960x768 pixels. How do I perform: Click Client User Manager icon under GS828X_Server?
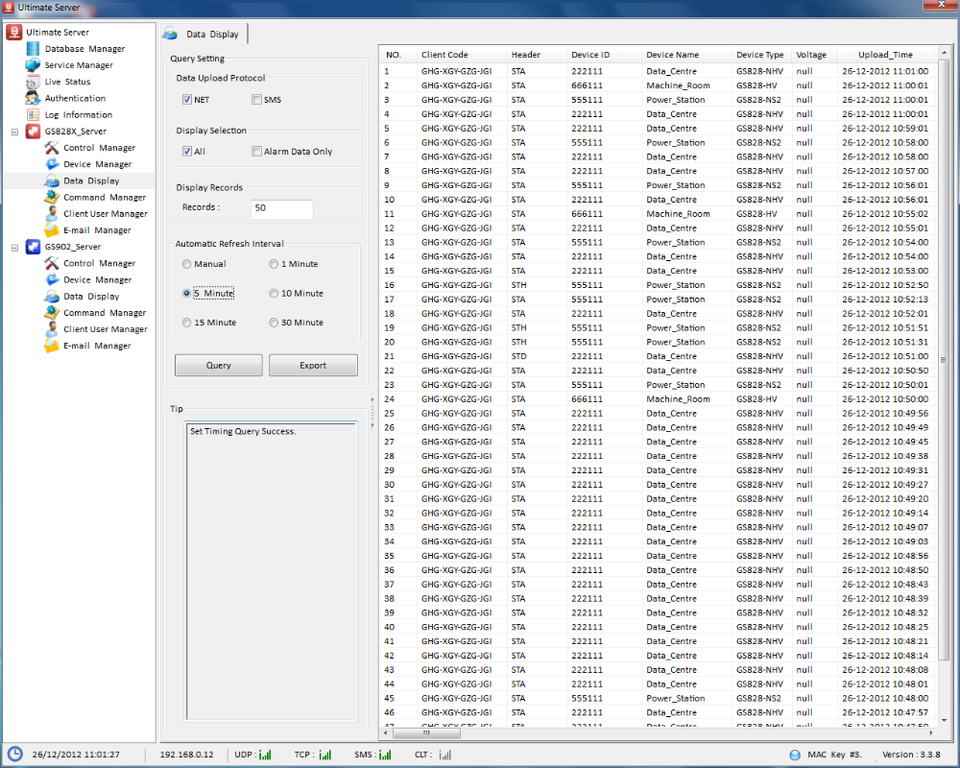pyautogui.click(x=52, y=214)
